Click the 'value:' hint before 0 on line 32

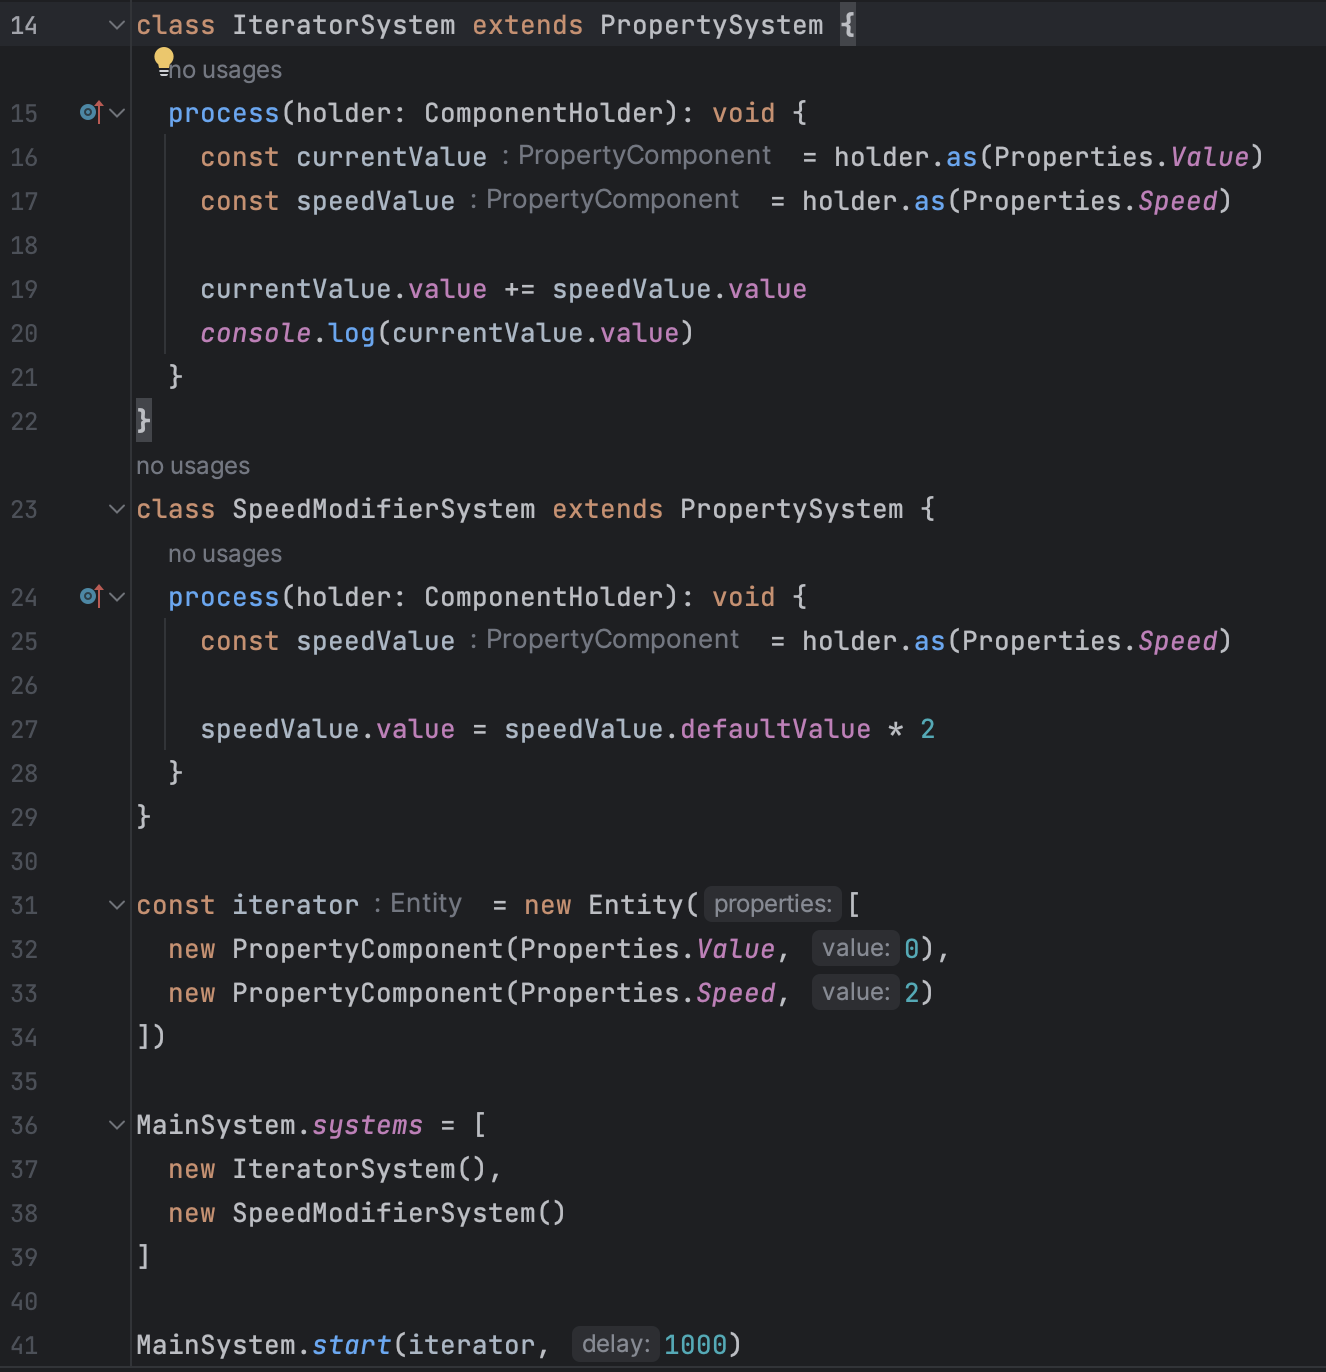(856, 948)
